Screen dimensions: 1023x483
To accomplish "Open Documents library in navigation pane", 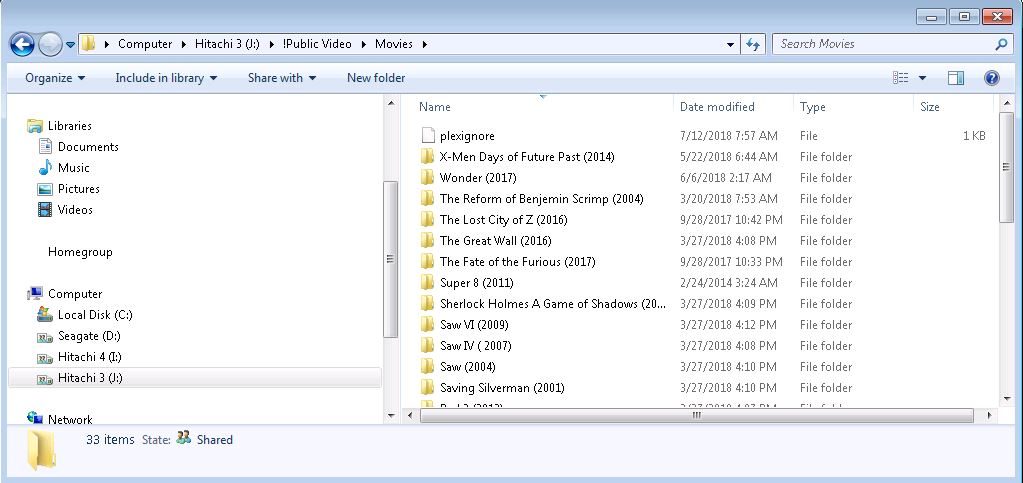I will click(x=88, y=146).
